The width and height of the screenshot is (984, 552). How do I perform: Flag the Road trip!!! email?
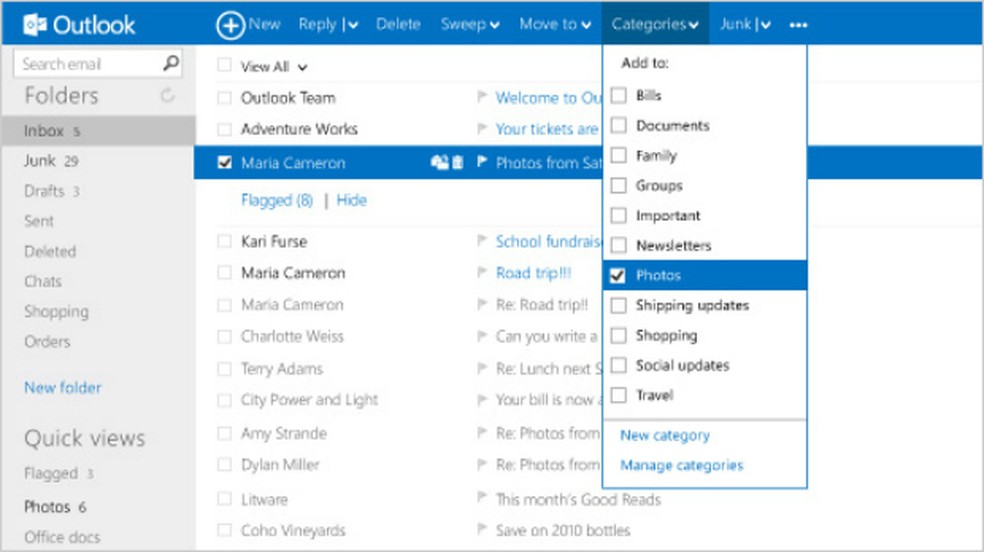point(482,272)
